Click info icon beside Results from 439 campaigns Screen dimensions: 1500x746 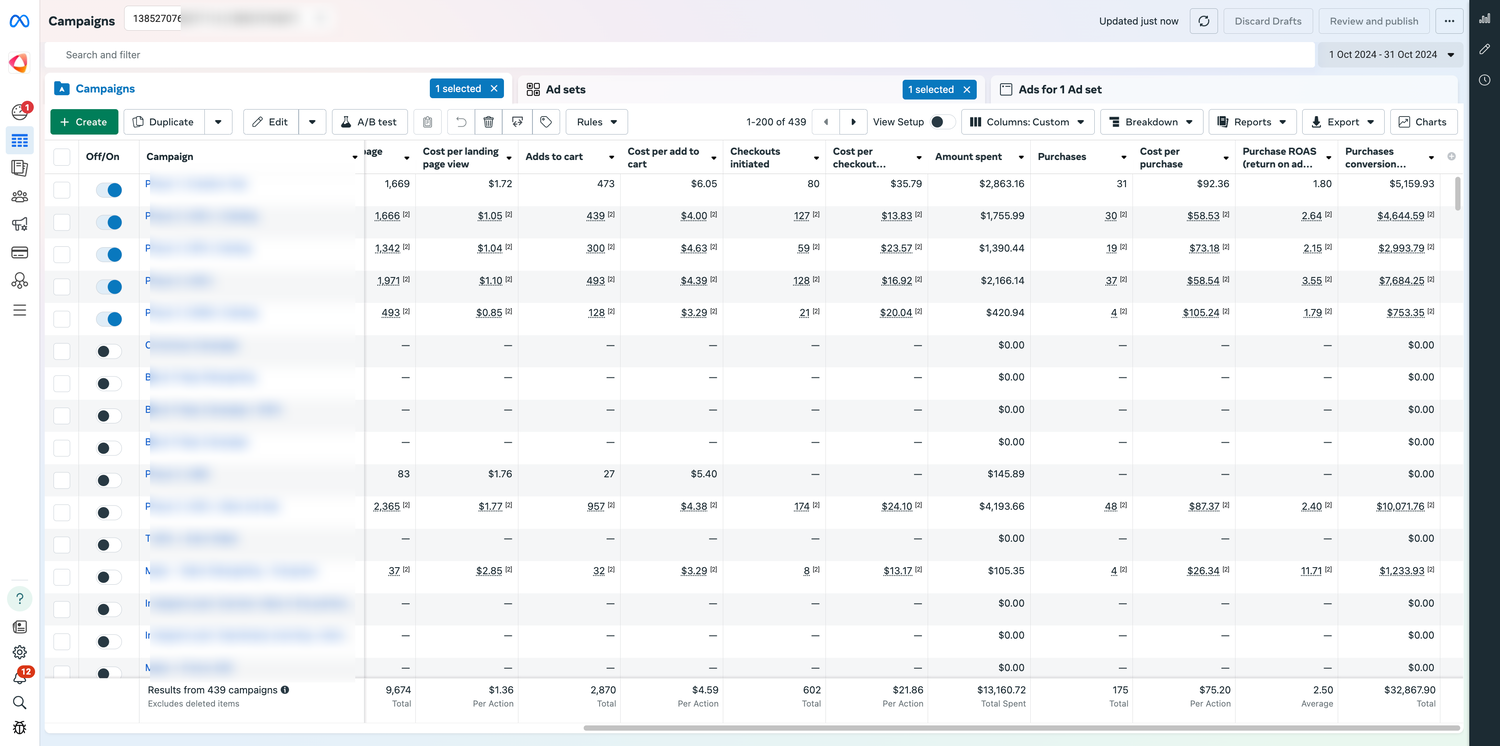tap(285, 690)
